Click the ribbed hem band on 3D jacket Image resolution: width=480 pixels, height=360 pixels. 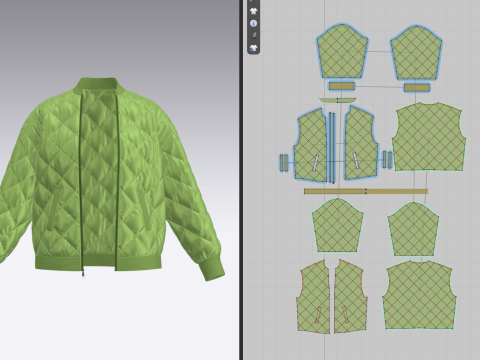coord(98,262)
